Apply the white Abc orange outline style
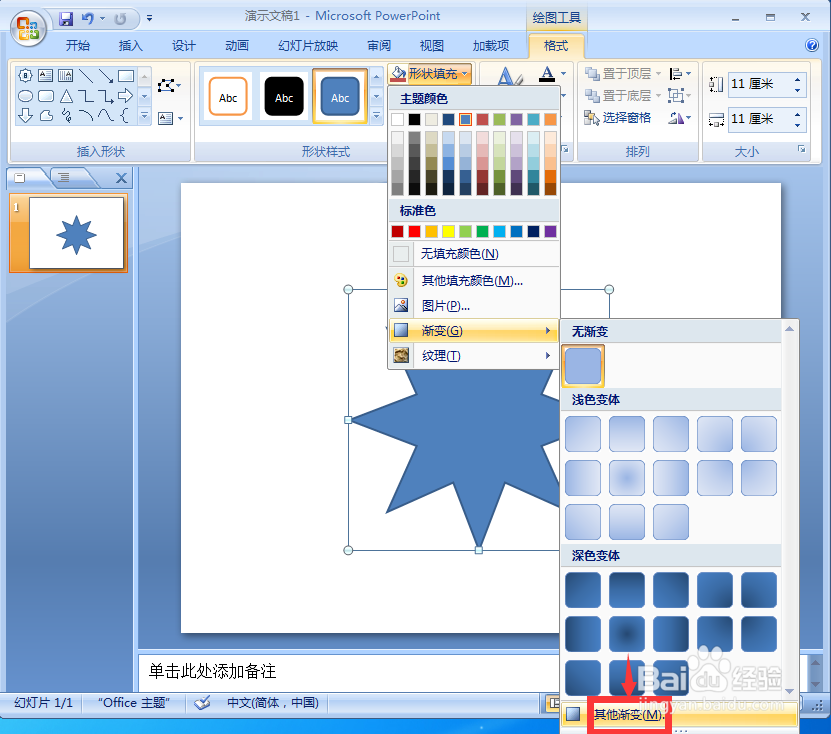This screenshot has width=831, height=734. coord(228,96)
